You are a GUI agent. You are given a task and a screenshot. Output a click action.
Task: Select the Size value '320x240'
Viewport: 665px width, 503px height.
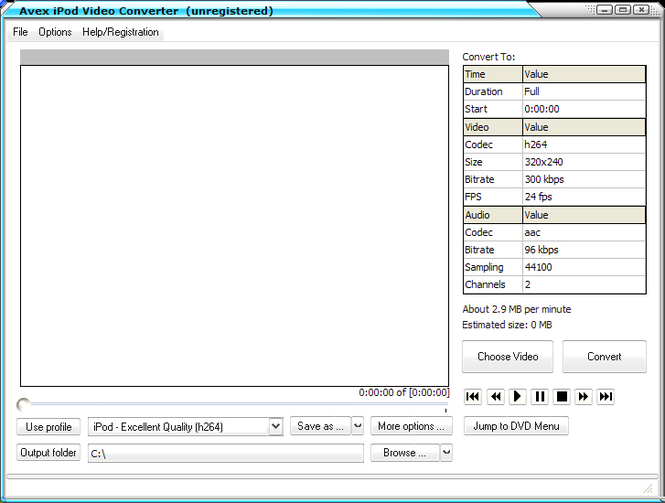(x=584, y=162)
